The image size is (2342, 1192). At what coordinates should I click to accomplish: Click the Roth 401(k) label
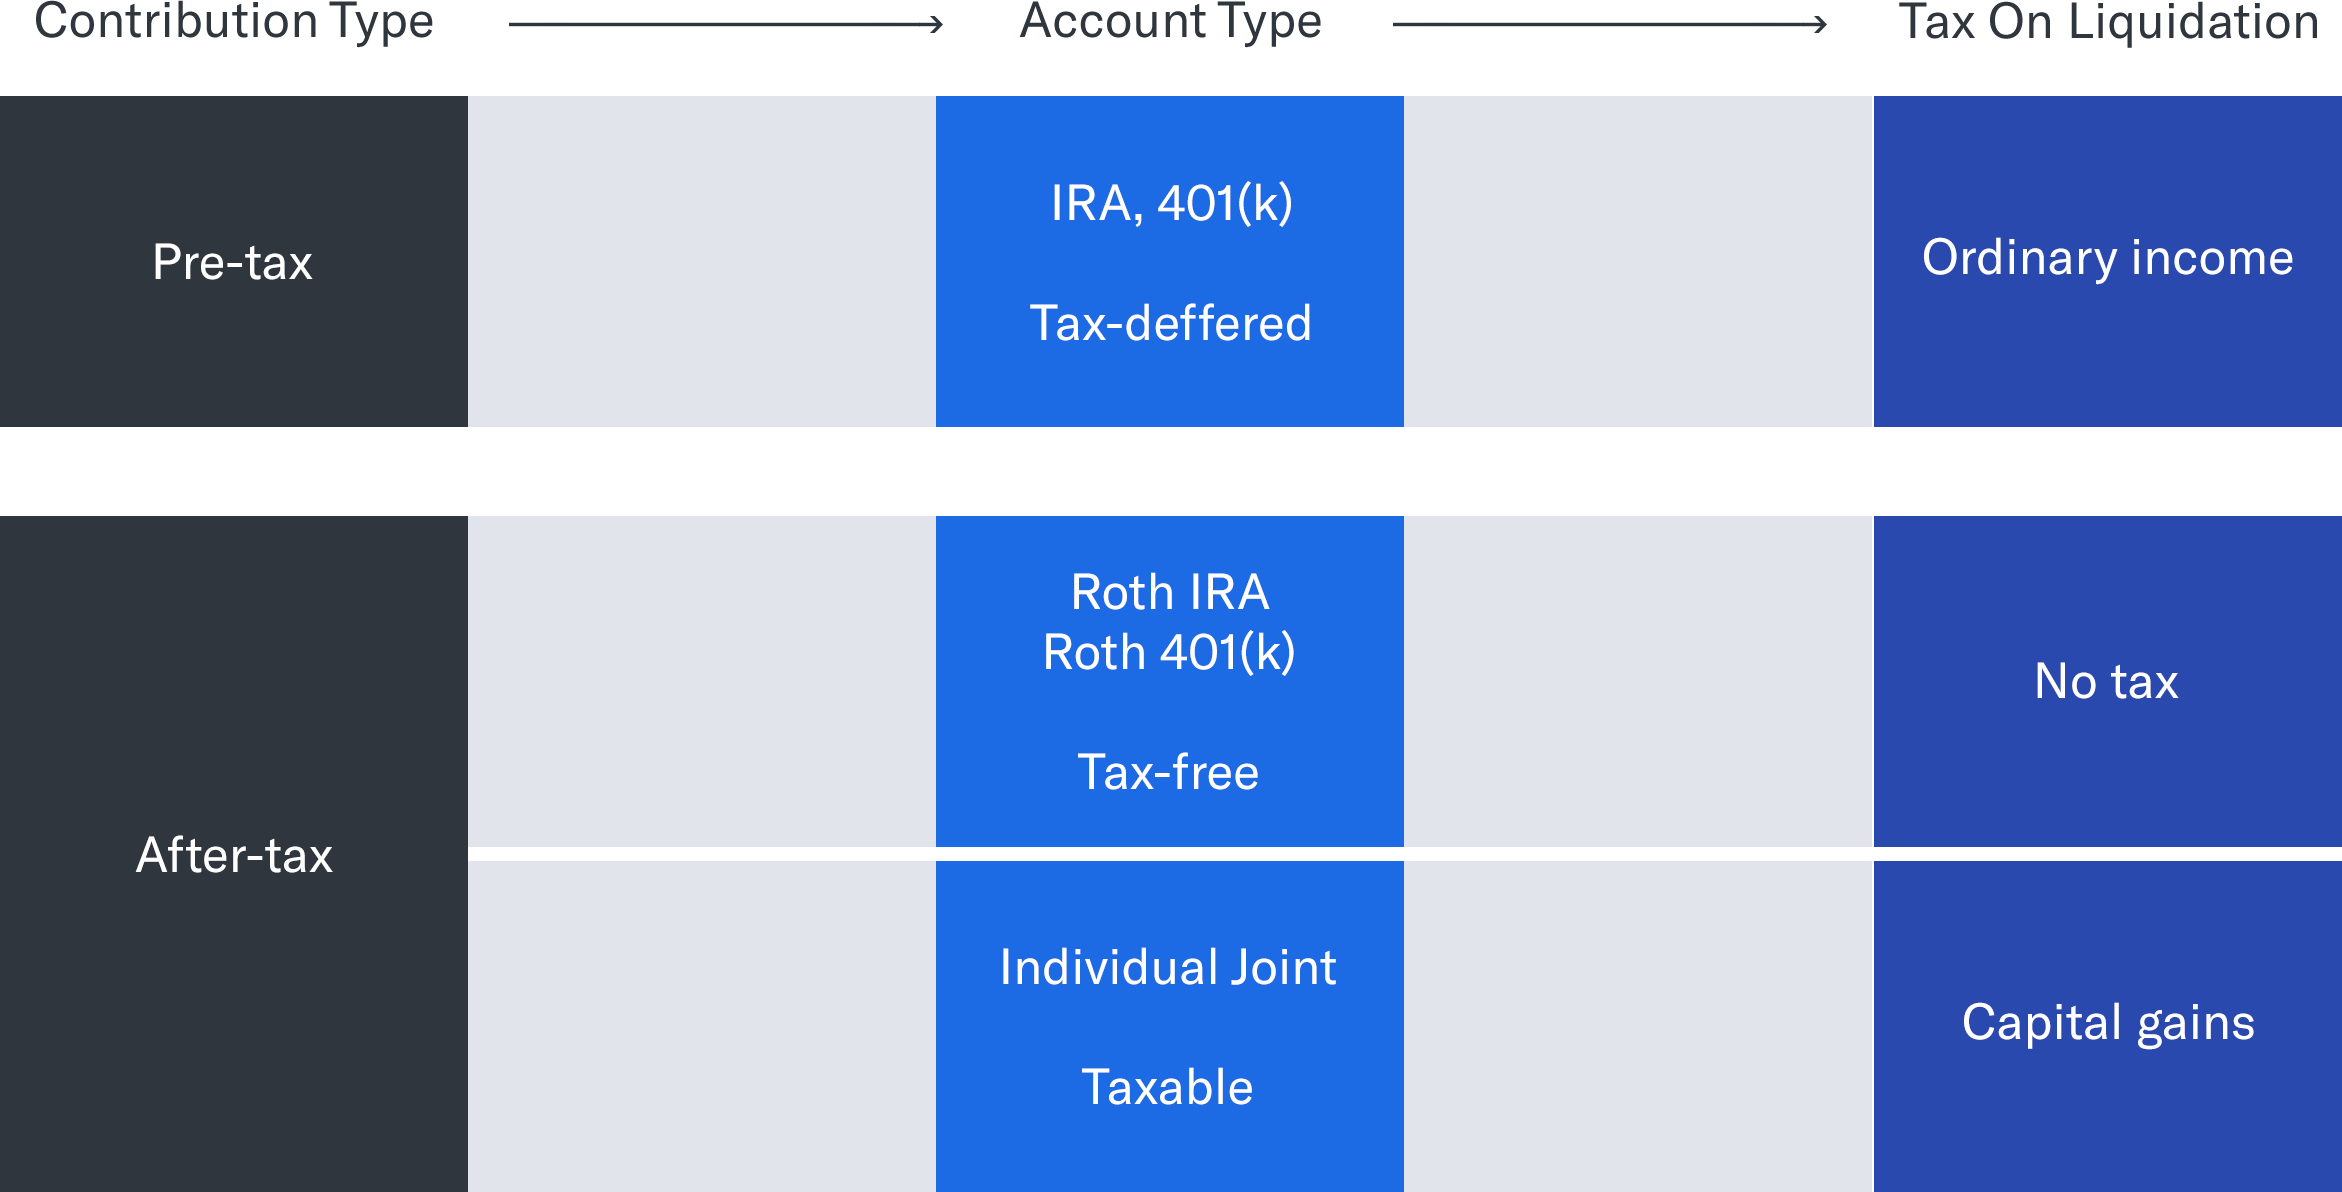tap(1169, 653)
